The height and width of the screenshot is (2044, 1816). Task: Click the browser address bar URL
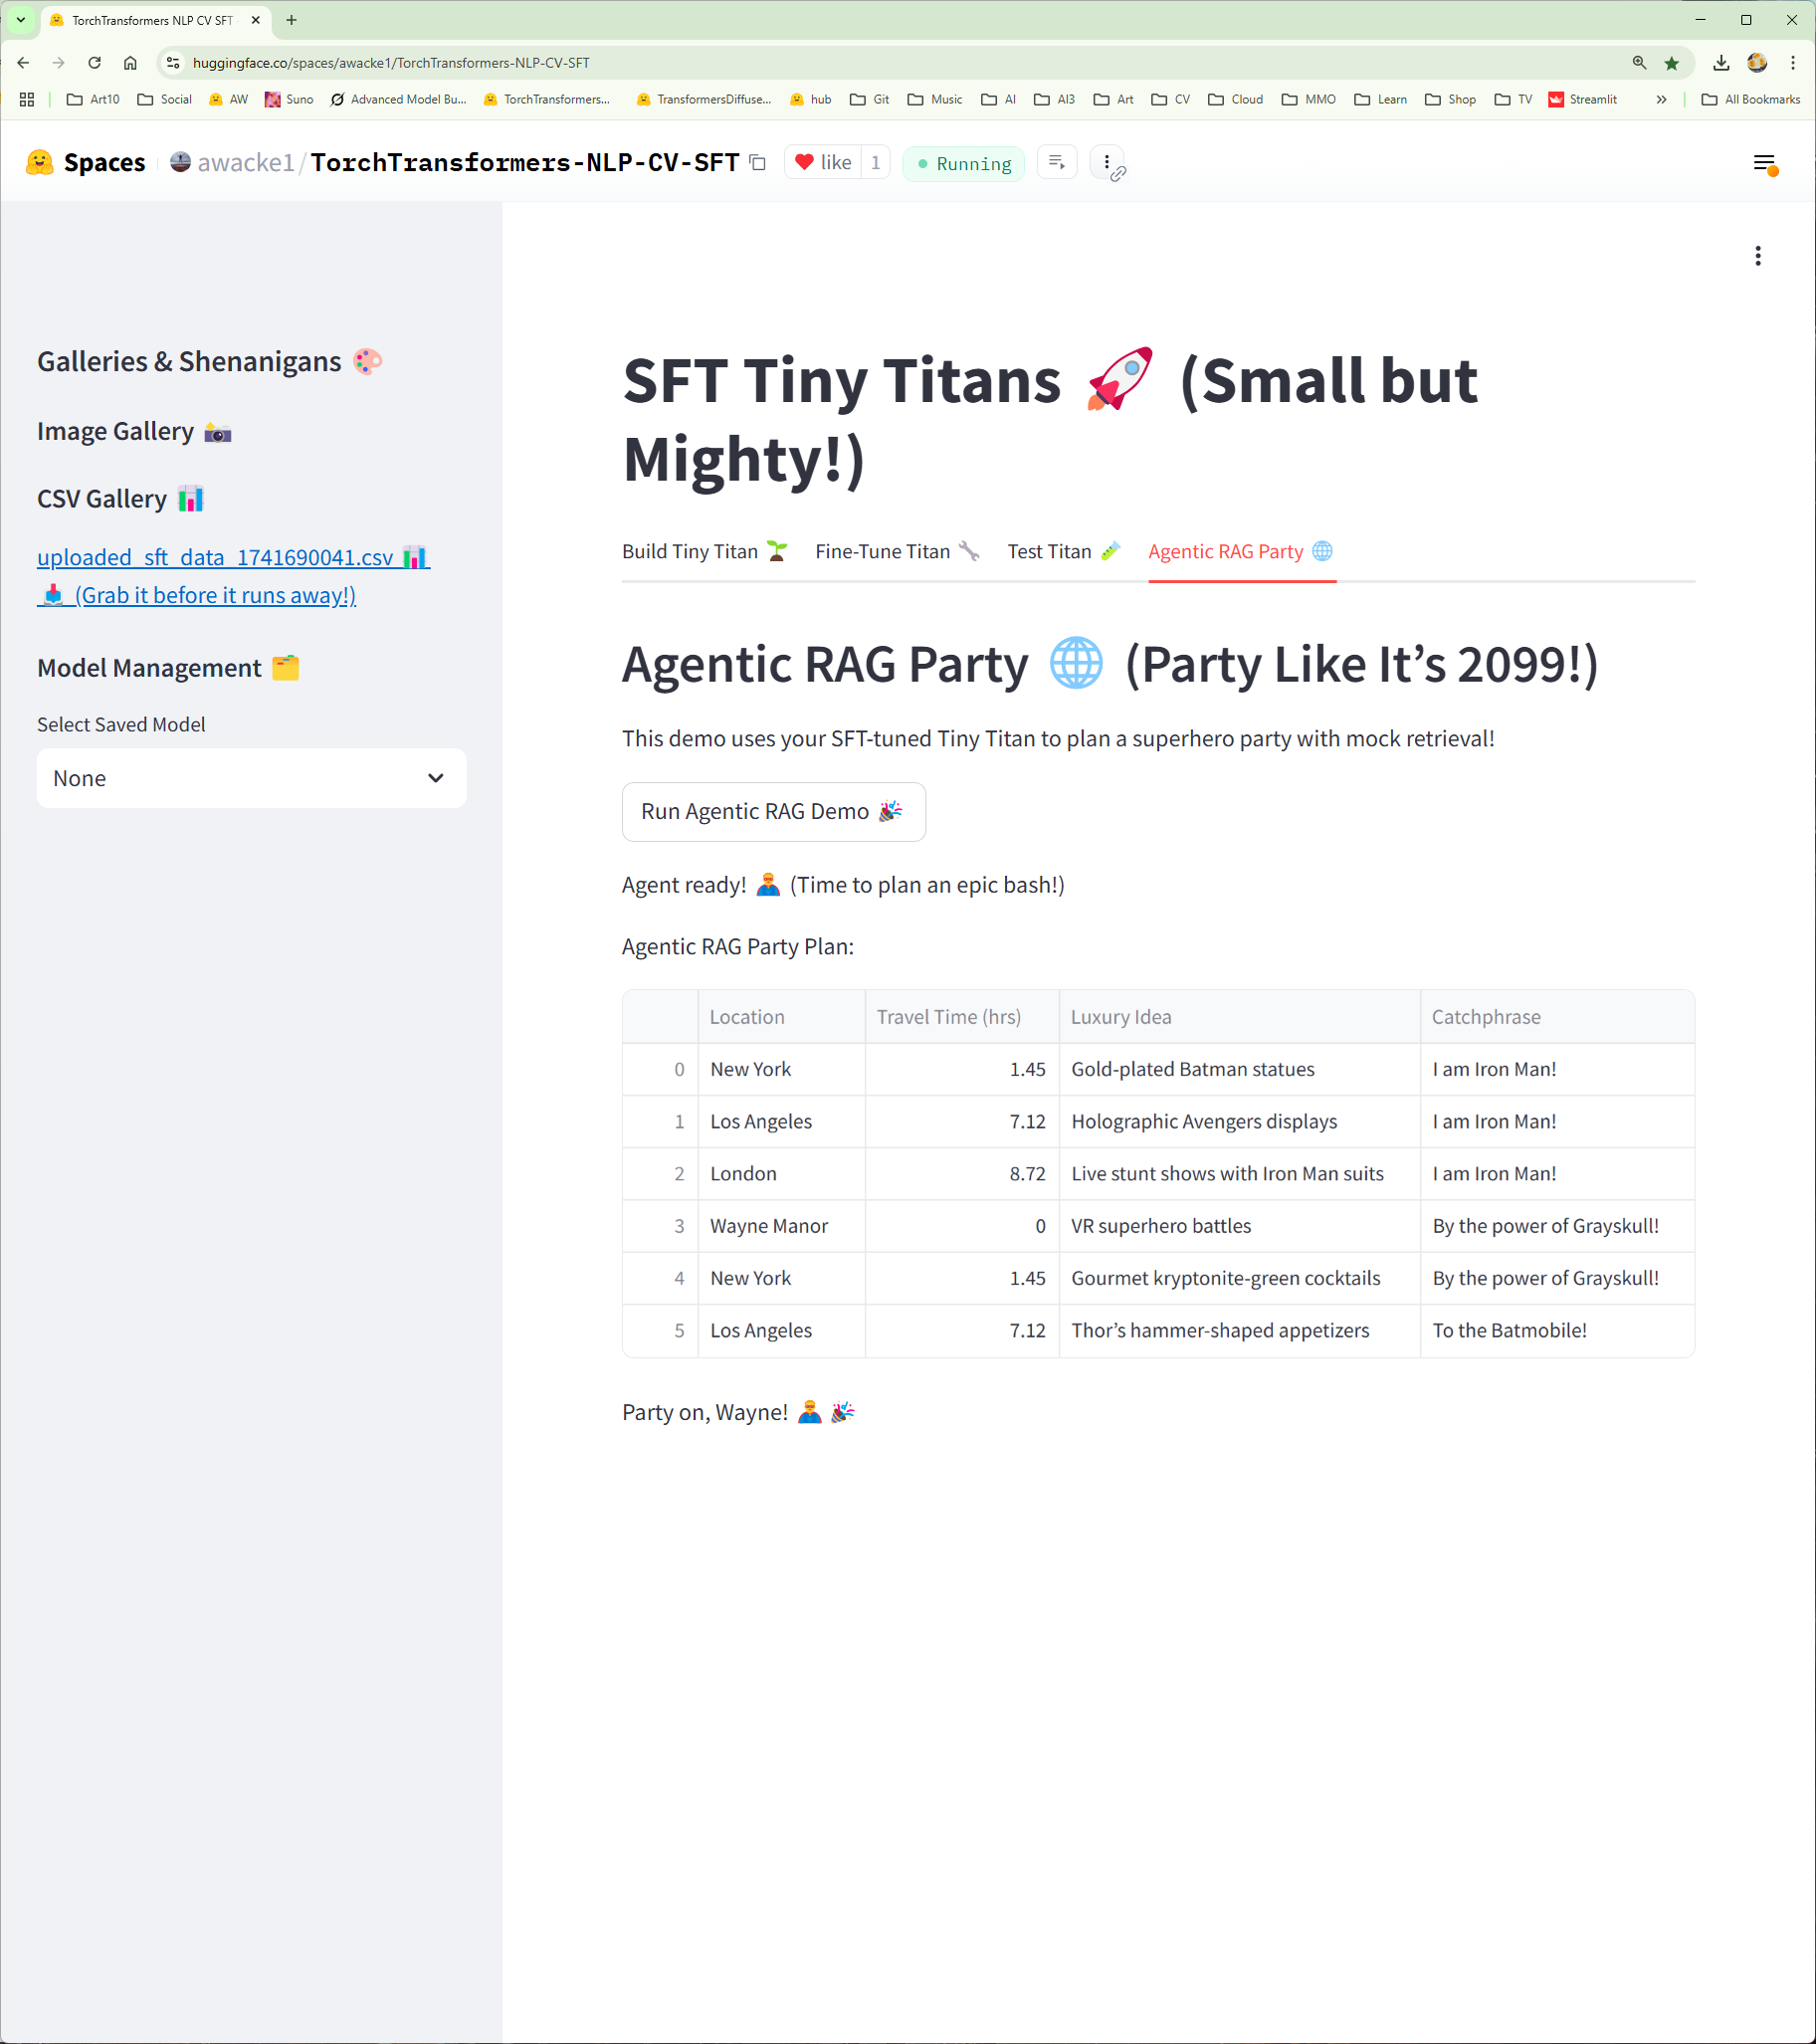(x=391, y=63)
